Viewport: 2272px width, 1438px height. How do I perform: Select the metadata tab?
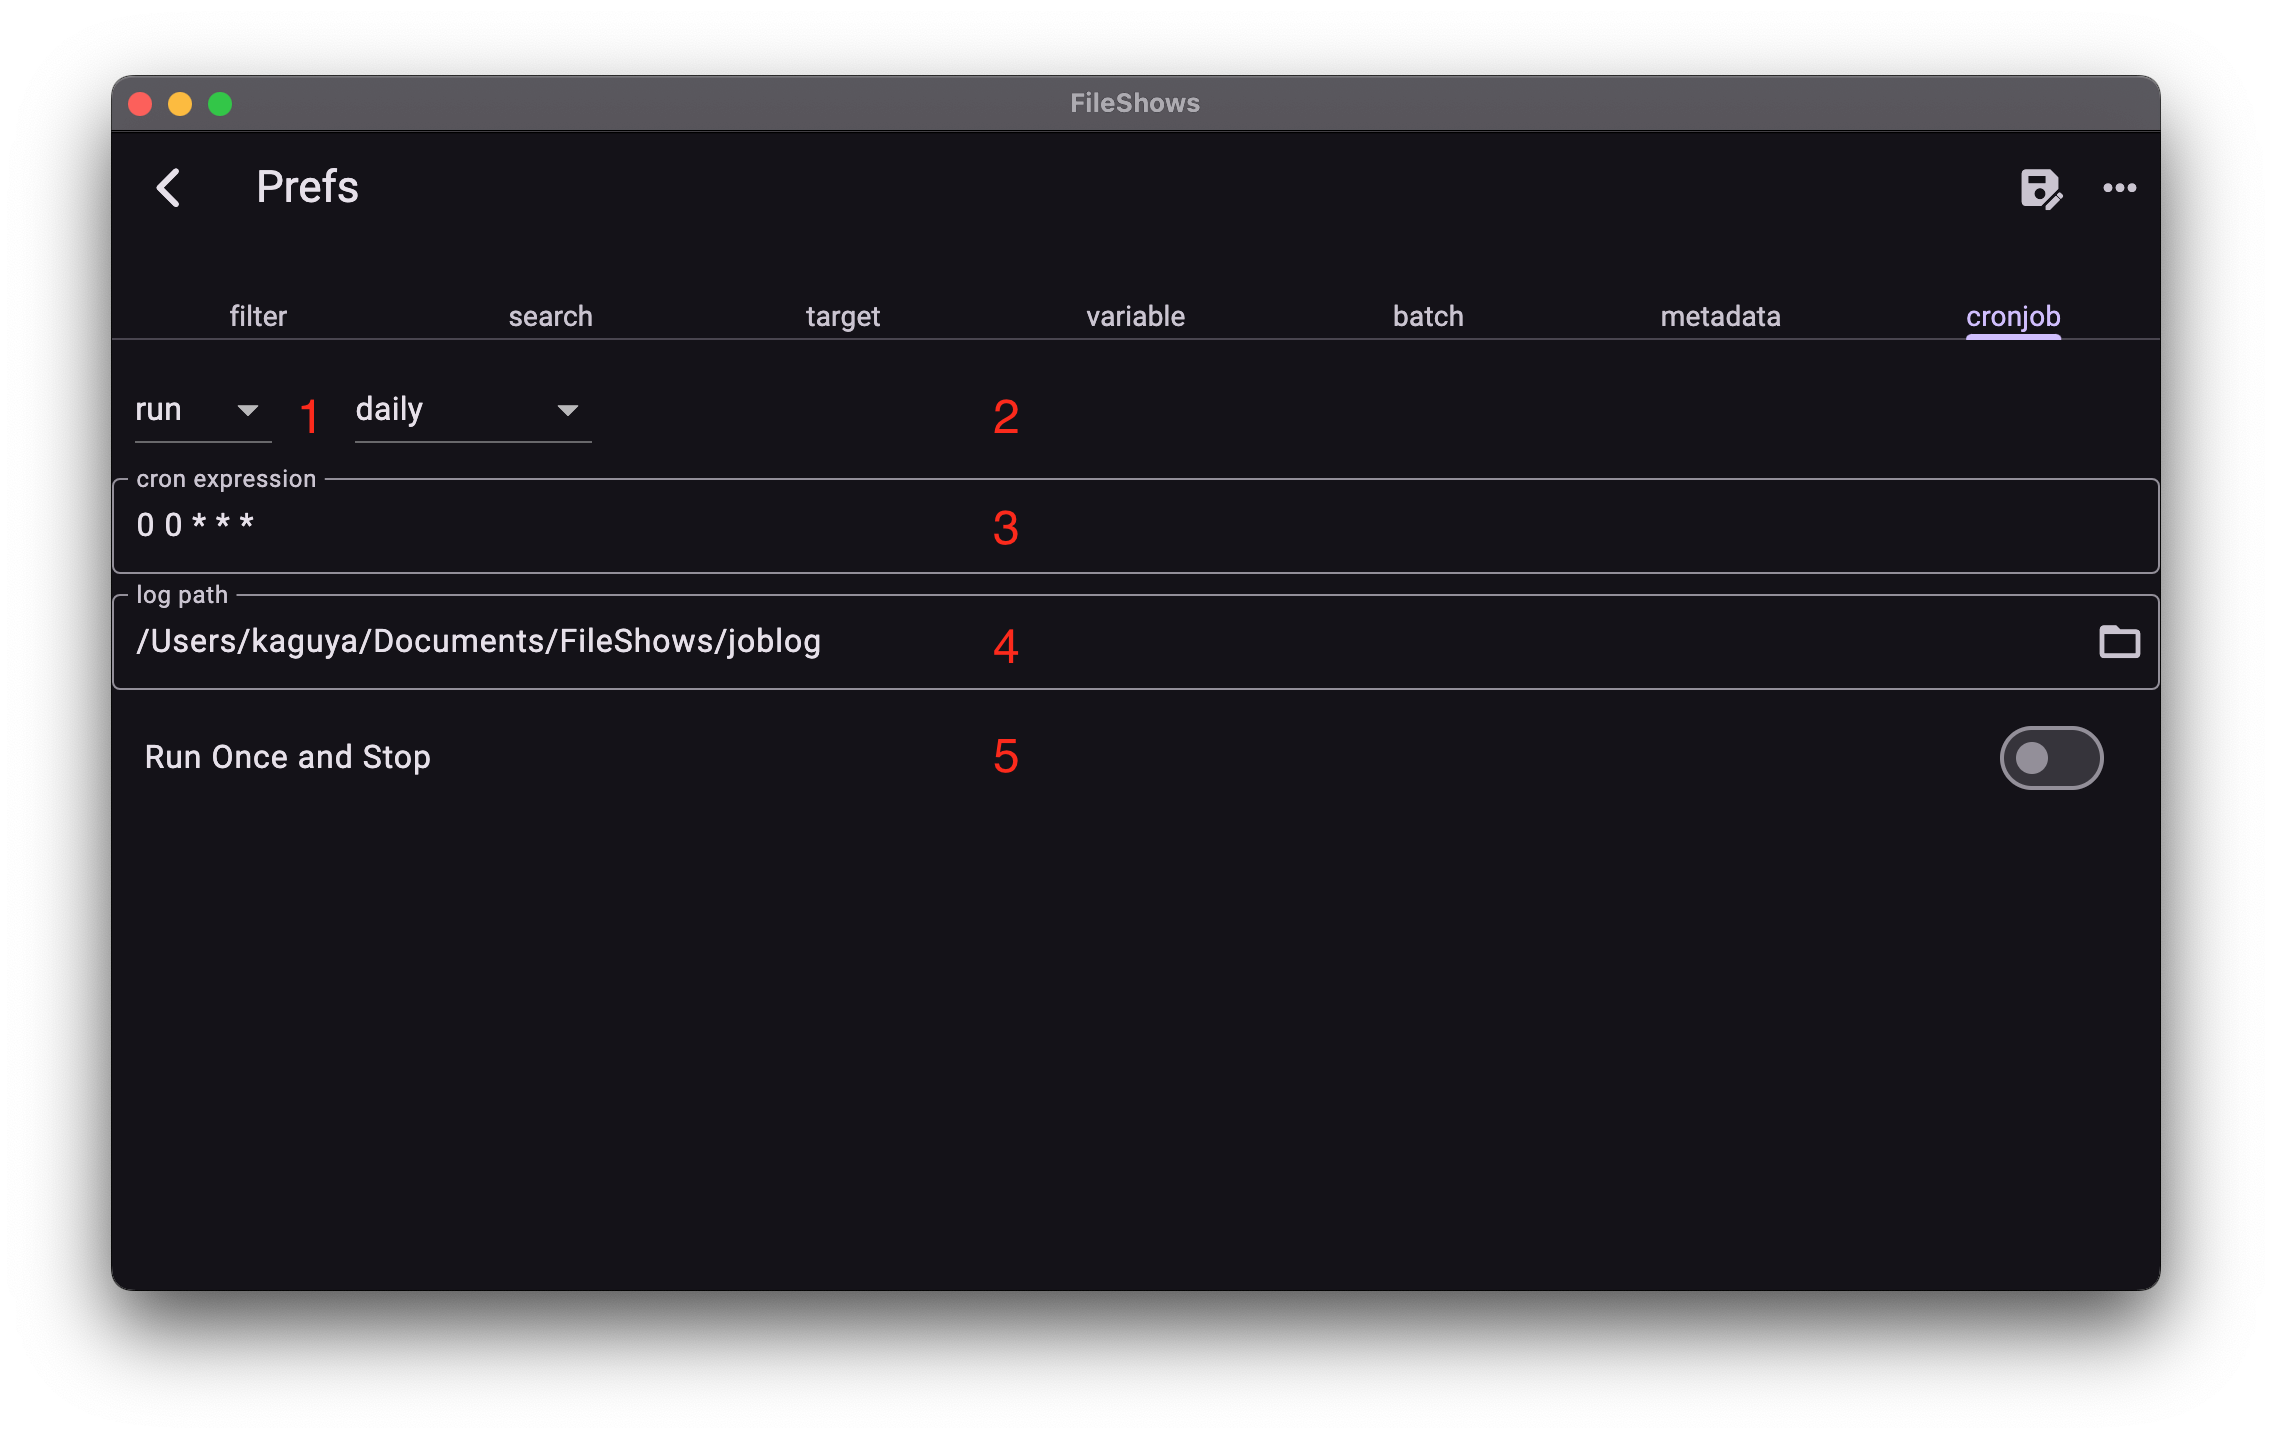(x=1720, y=316)
